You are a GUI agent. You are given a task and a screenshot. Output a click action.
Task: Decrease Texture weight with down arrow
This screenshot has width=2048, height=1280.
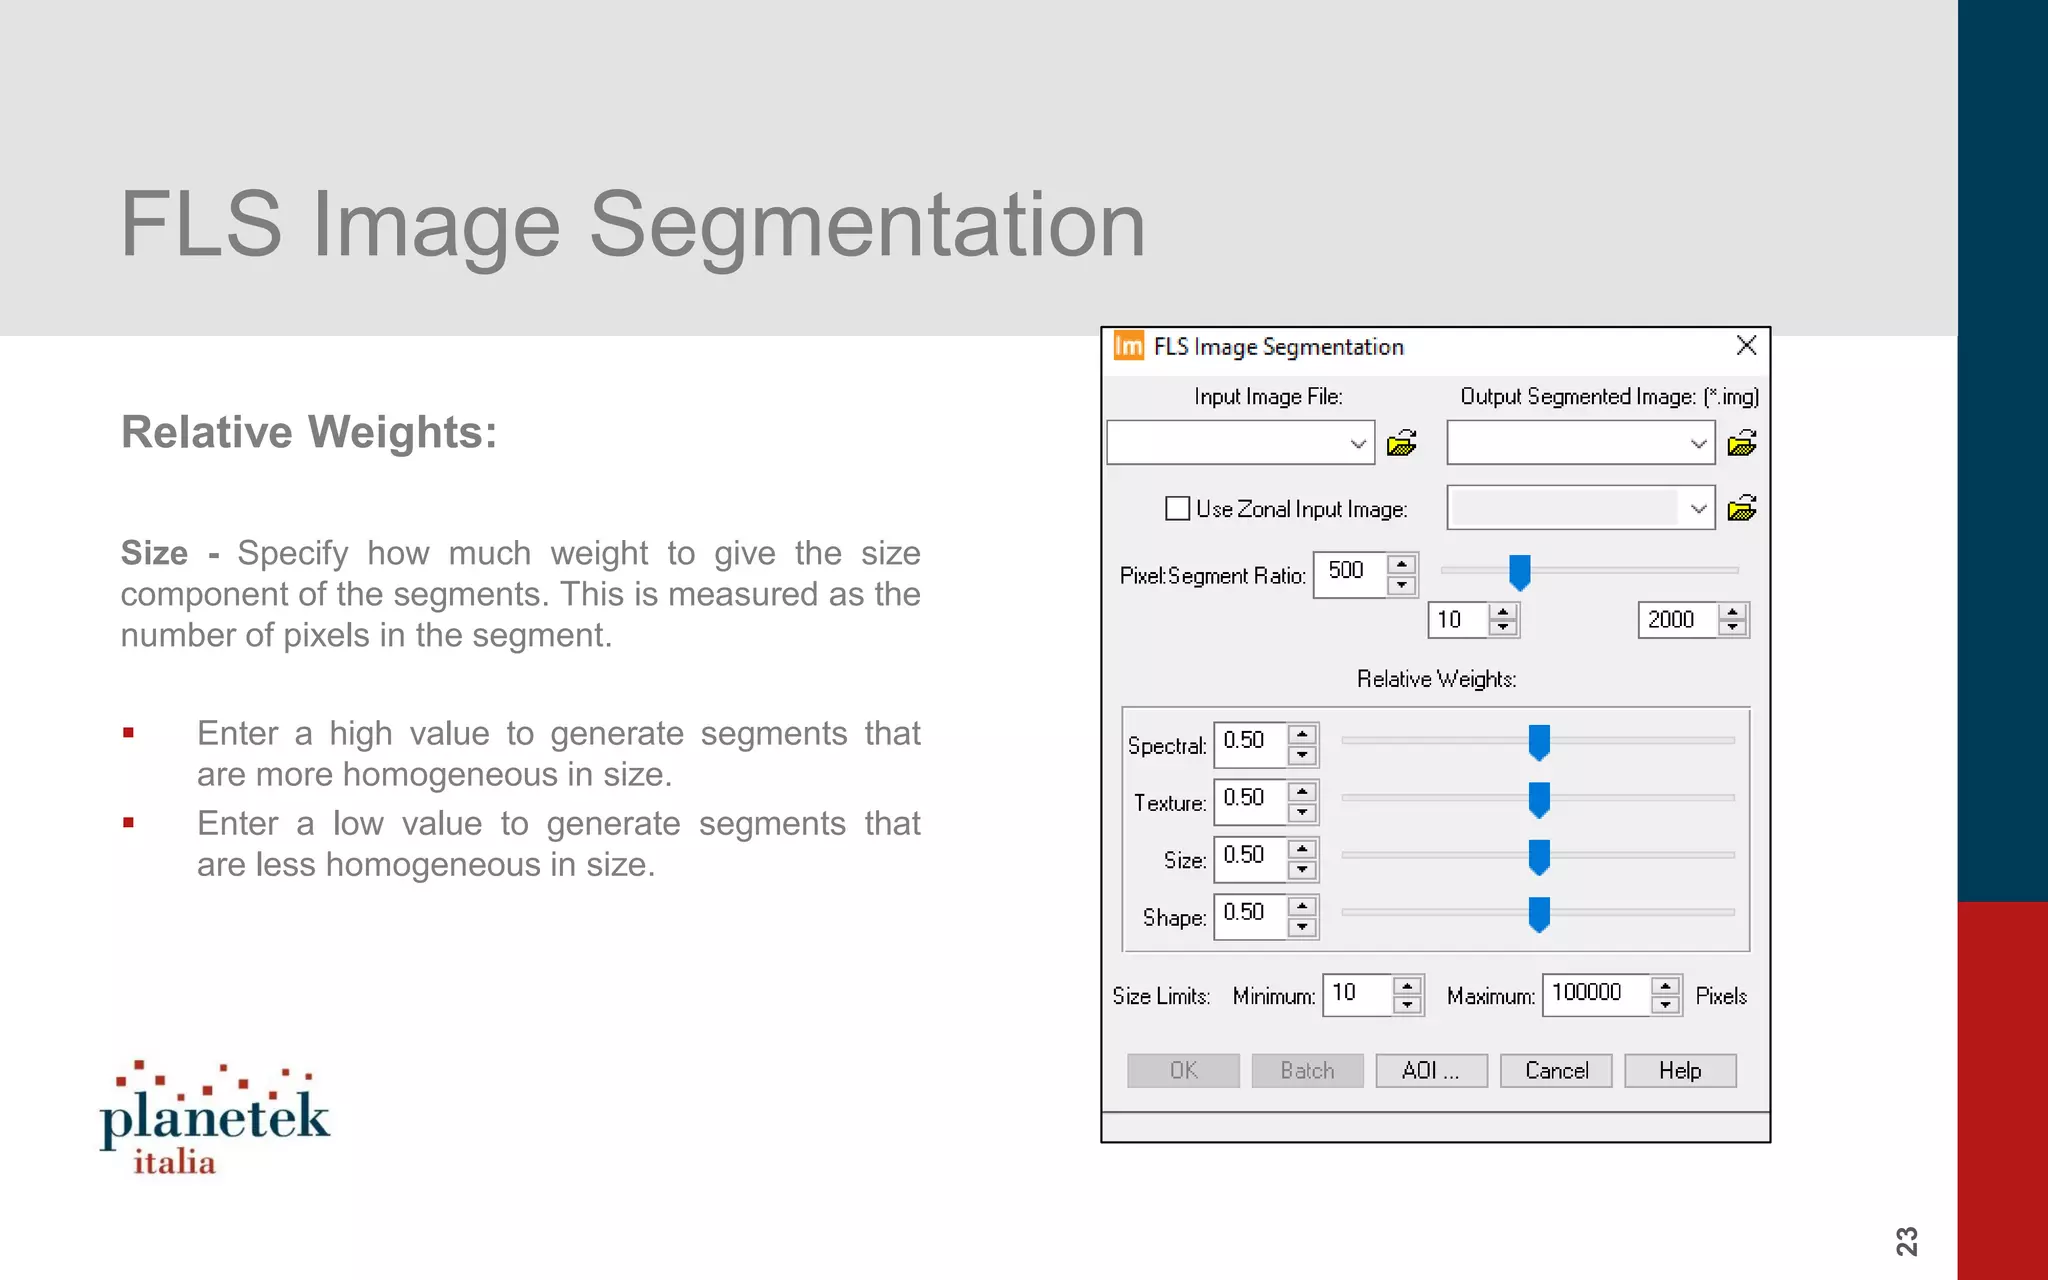tap(1302, 813)
